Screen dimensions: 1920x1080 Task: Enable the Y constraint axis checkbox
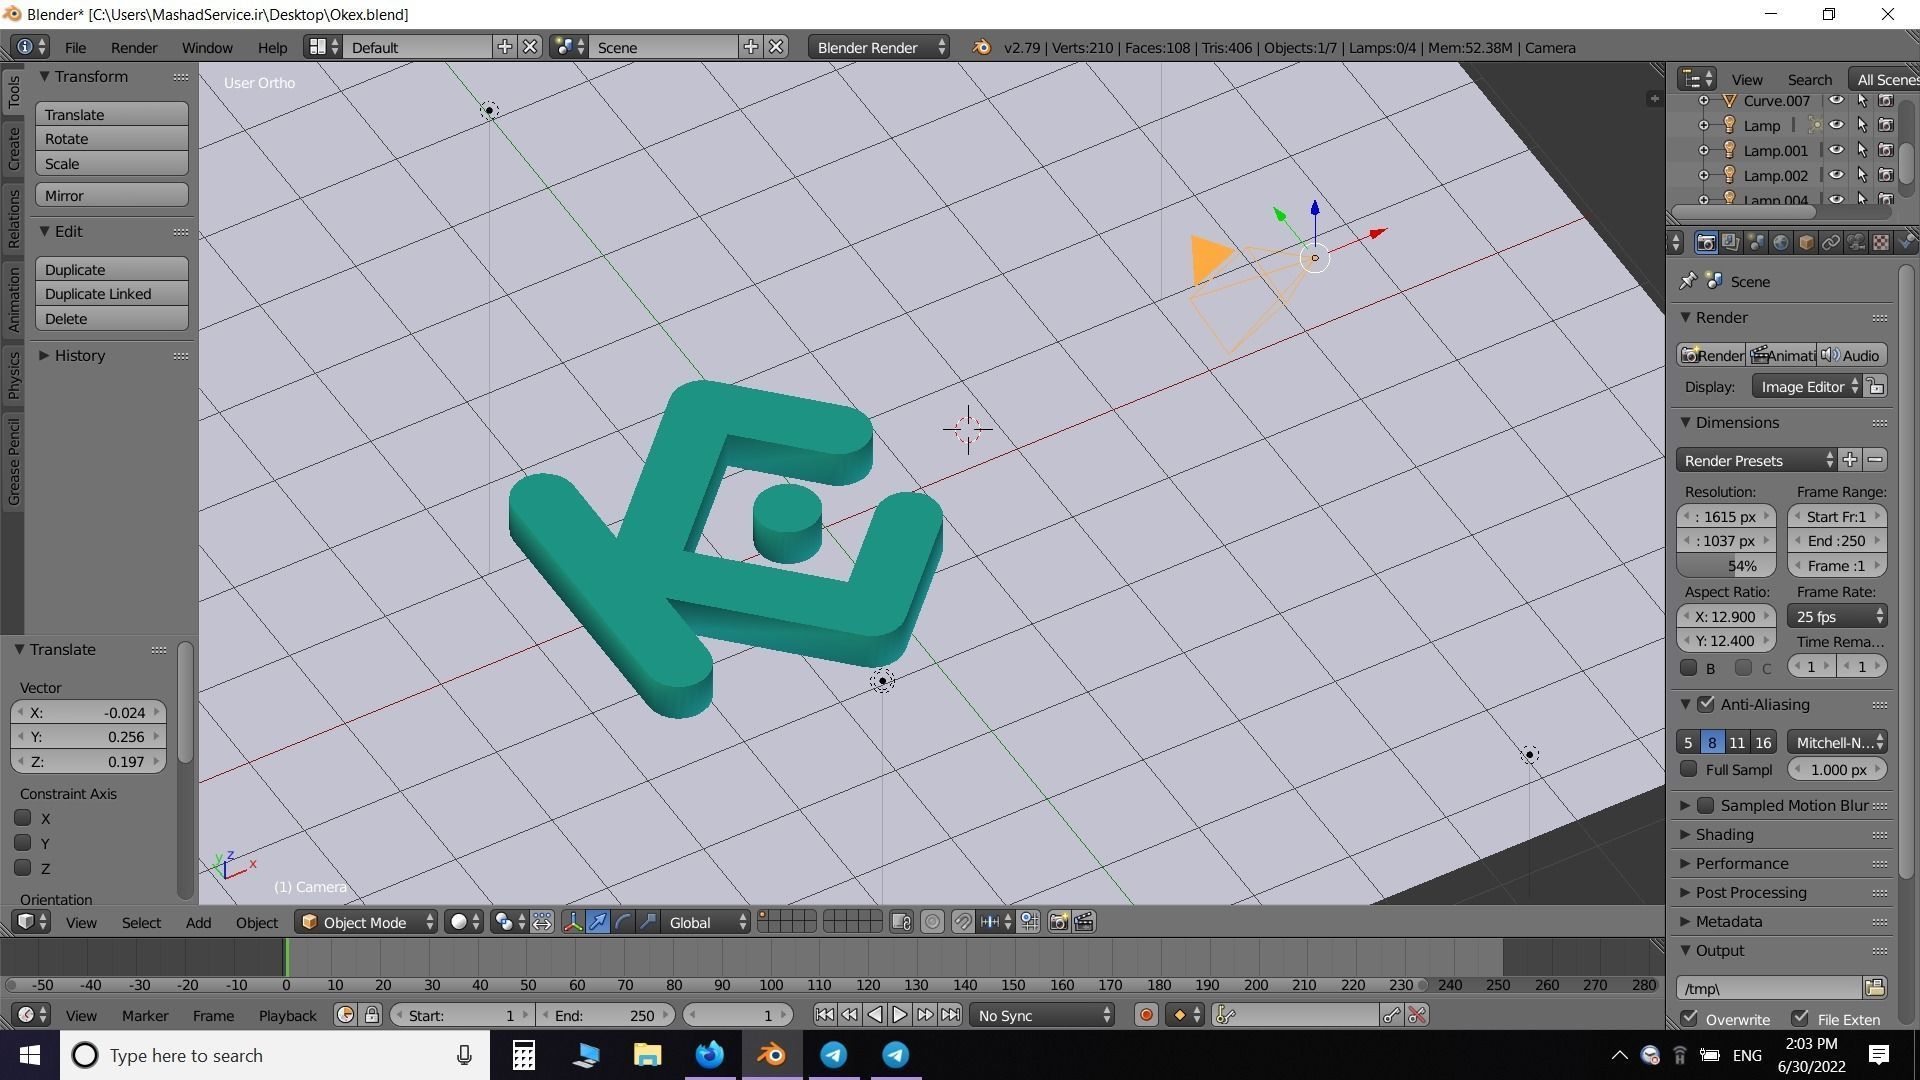click(x=23, y=843)
